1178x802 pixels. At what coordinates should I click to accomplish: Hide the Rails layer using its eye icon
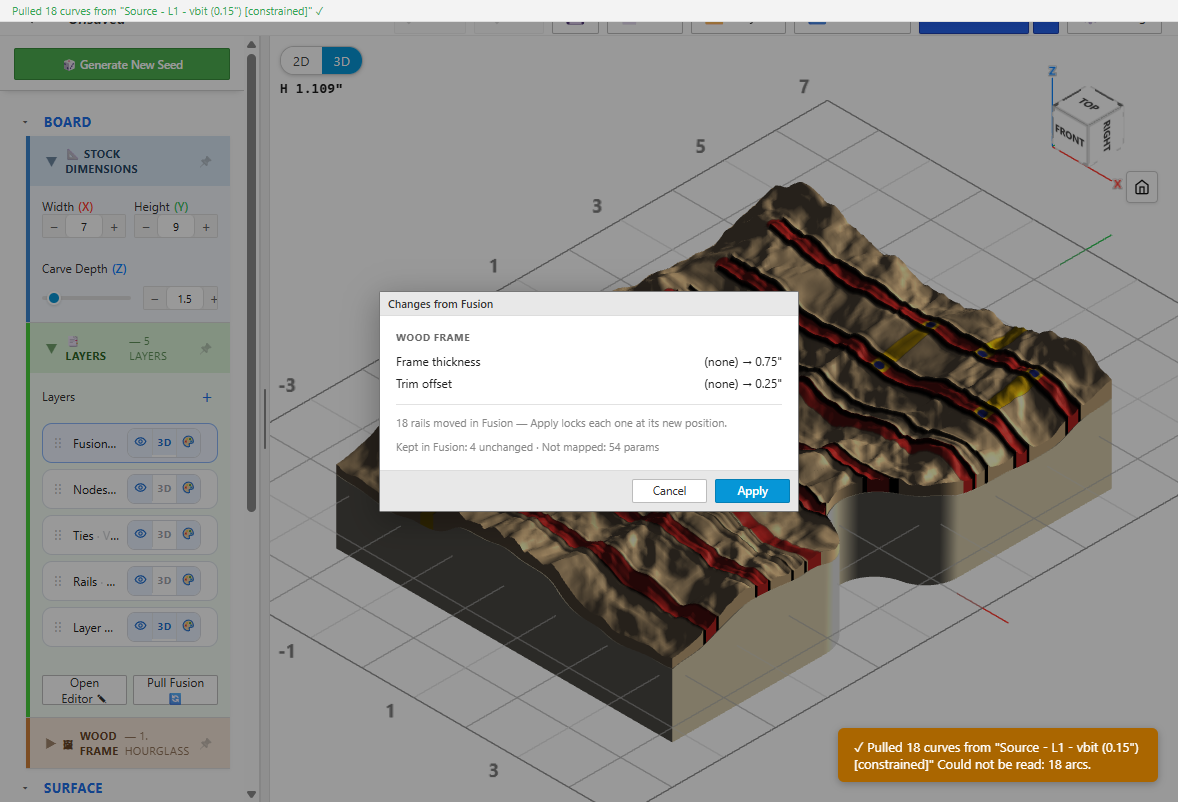click(x=140, y=580)
